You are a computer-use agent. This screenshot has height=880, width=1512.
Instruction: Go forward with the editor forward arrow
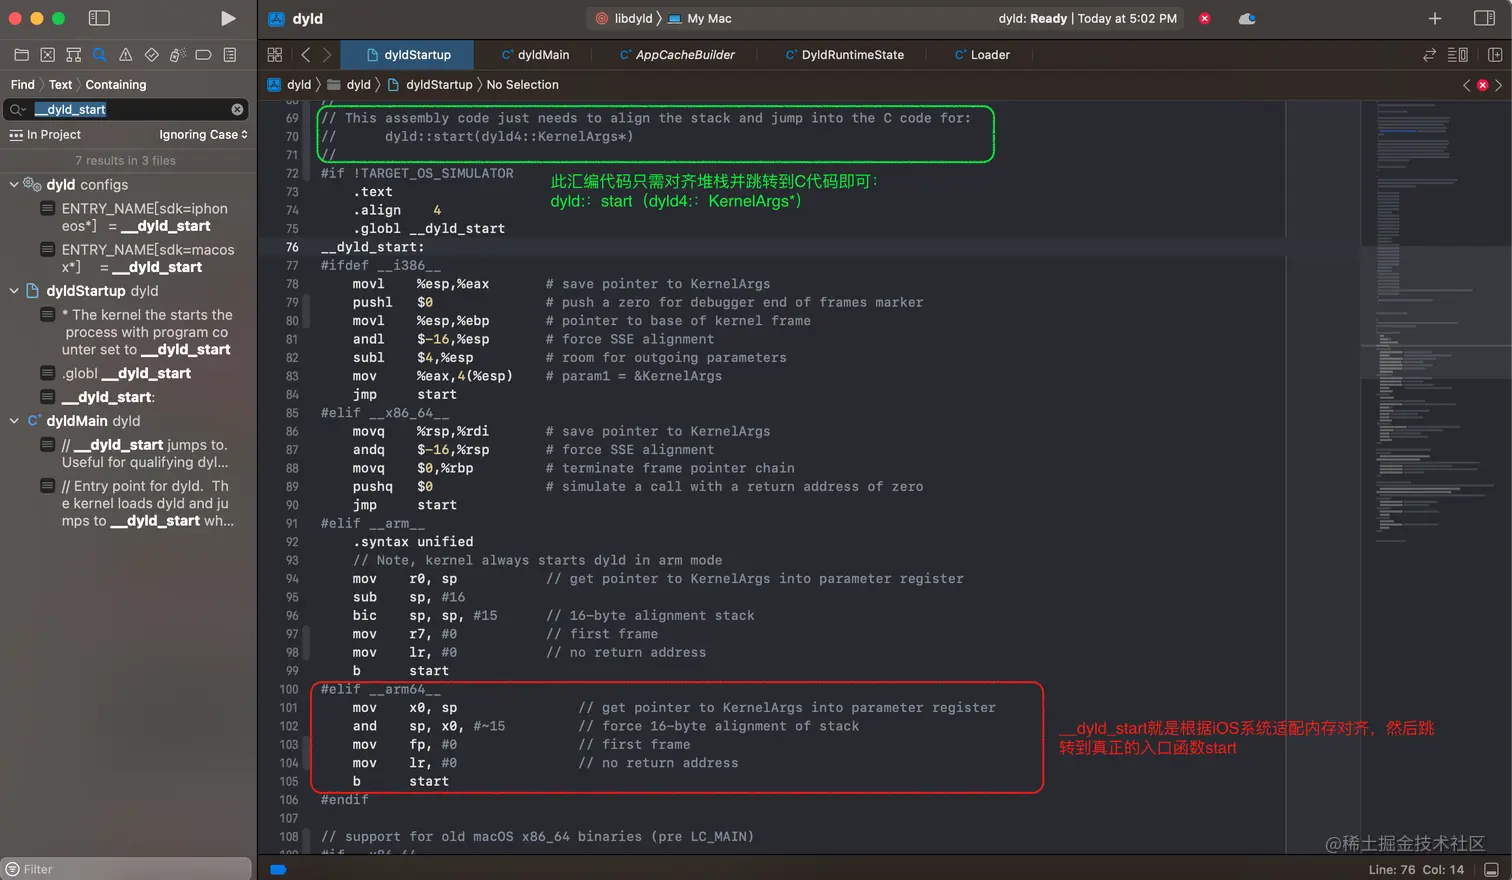point(327,55)
